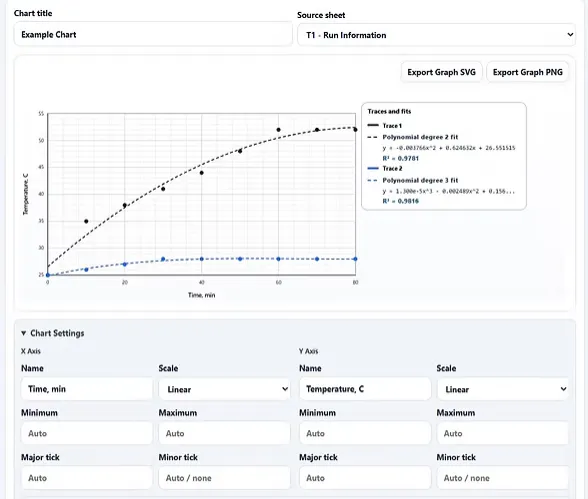The height and width of the screenshot is (499, 588).
Task: Set the X Axis Maximum field
Action: pyautogui.click(x=224, y=433)
